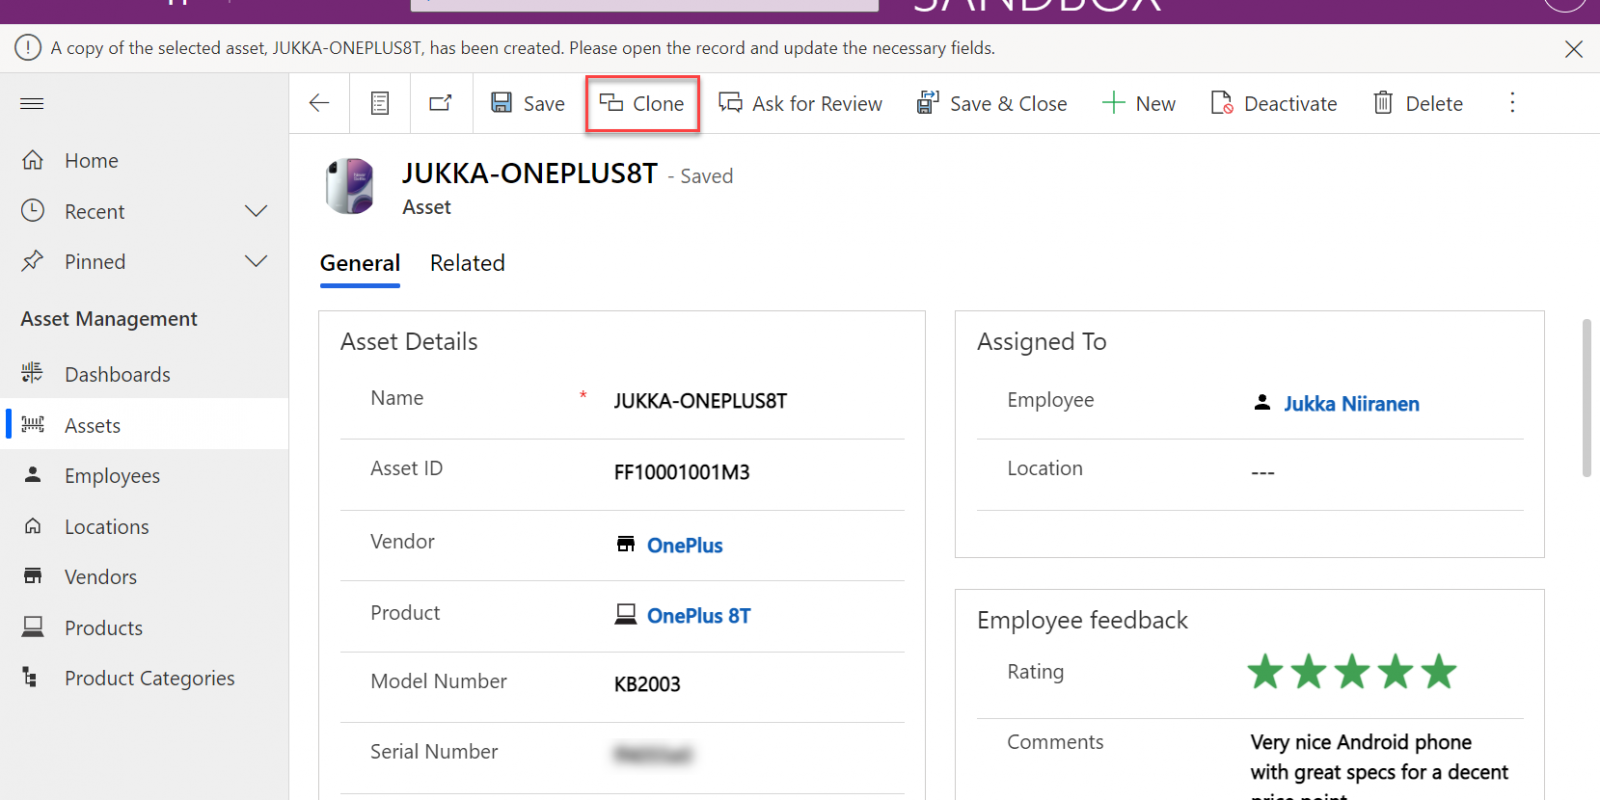This screenshot has width=1600, height=800.
Task: Click the Dashboards grid icon
Action: [32, 373]
